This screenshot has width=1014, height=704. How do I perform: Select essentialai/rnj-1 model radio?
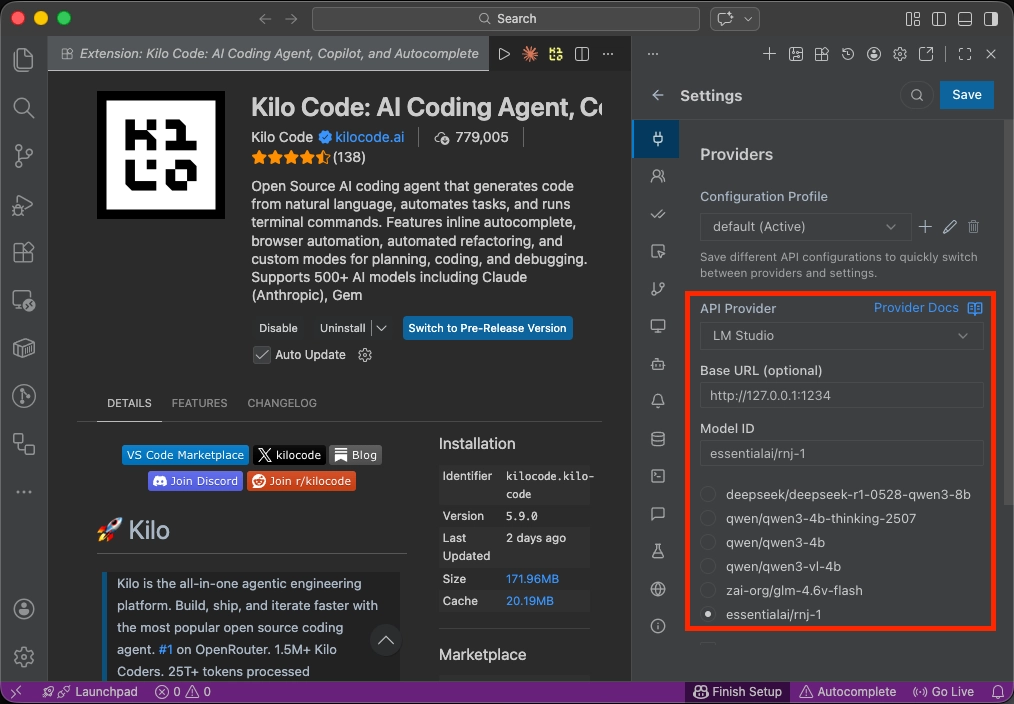point(709,614)
